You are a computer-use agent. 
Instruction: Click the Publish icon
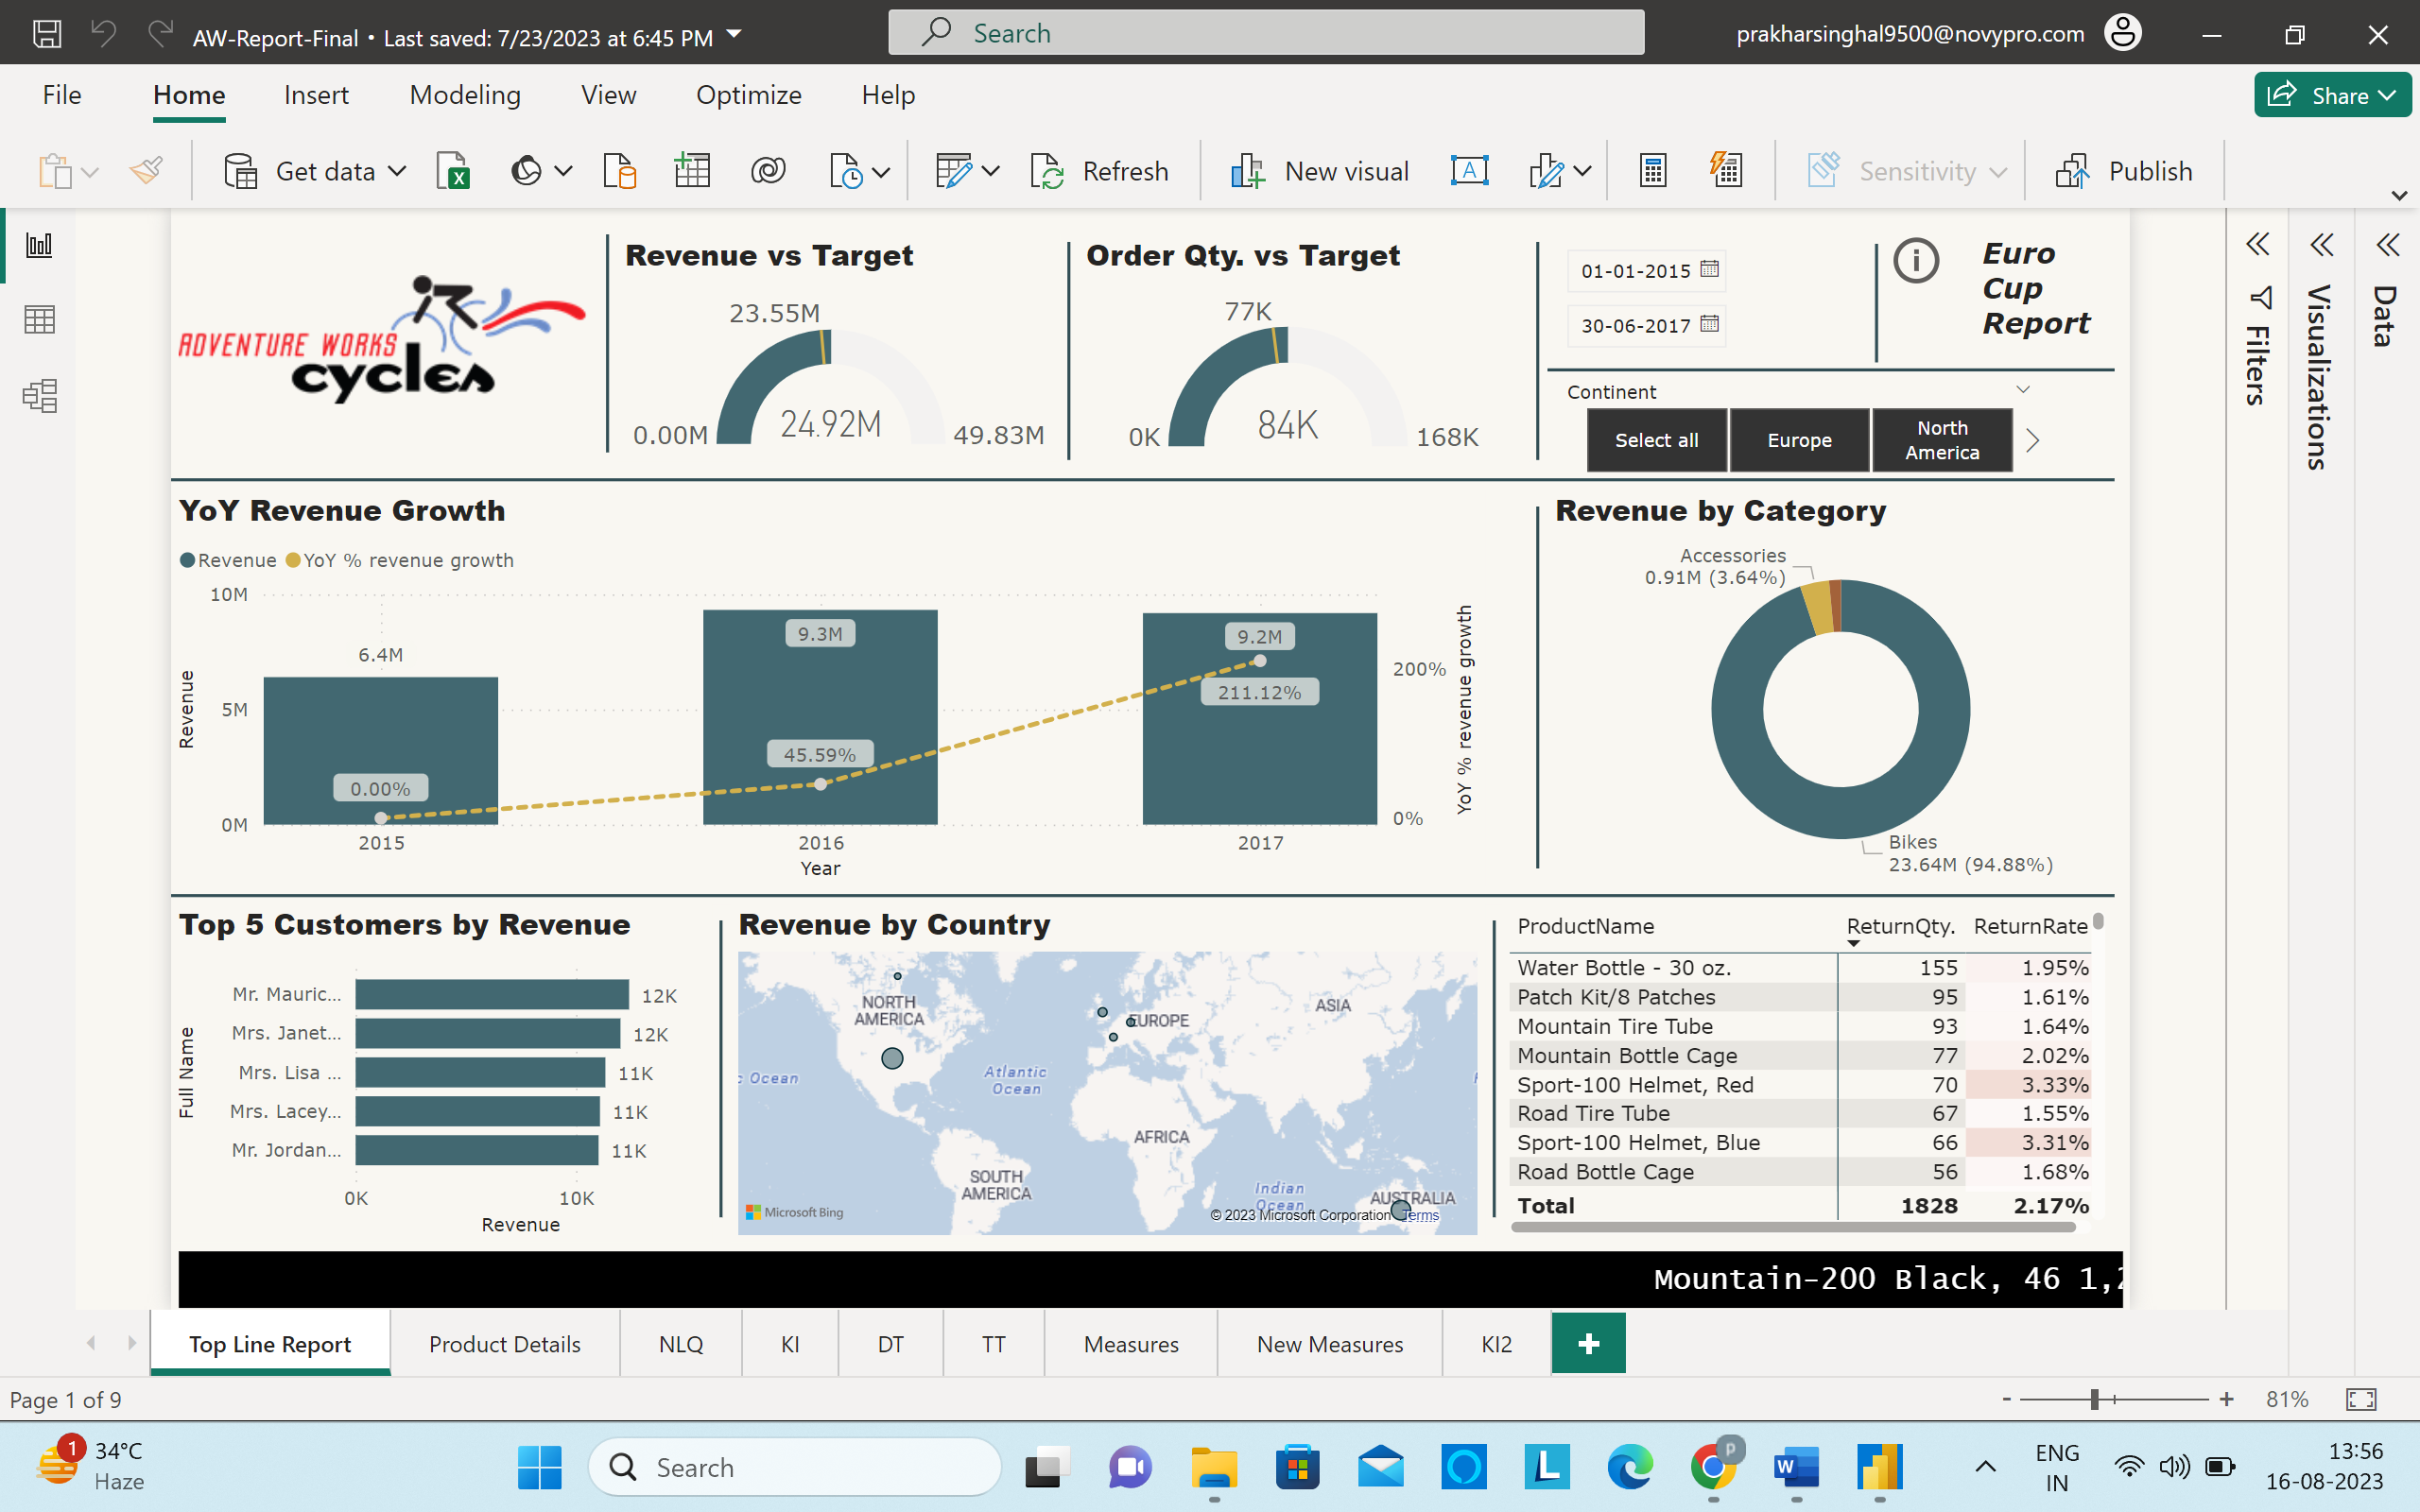2124,171
